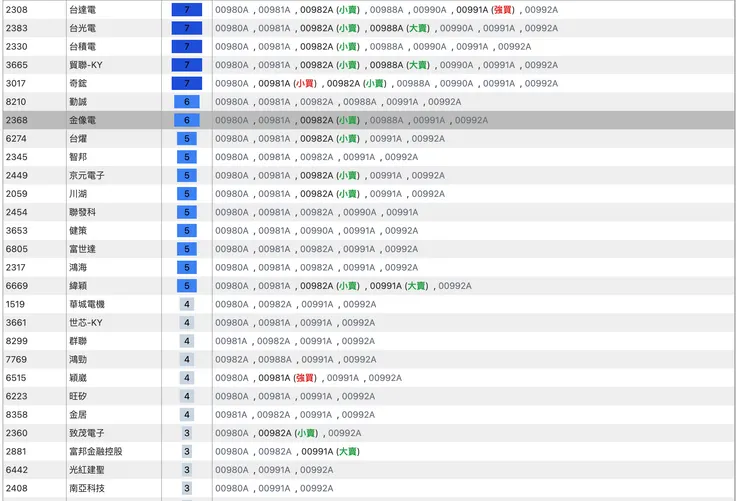Viewport: 740px width, 501px height.
Task: Click the 7 count badge in 2308 row
Action: (x=187, y=10)
